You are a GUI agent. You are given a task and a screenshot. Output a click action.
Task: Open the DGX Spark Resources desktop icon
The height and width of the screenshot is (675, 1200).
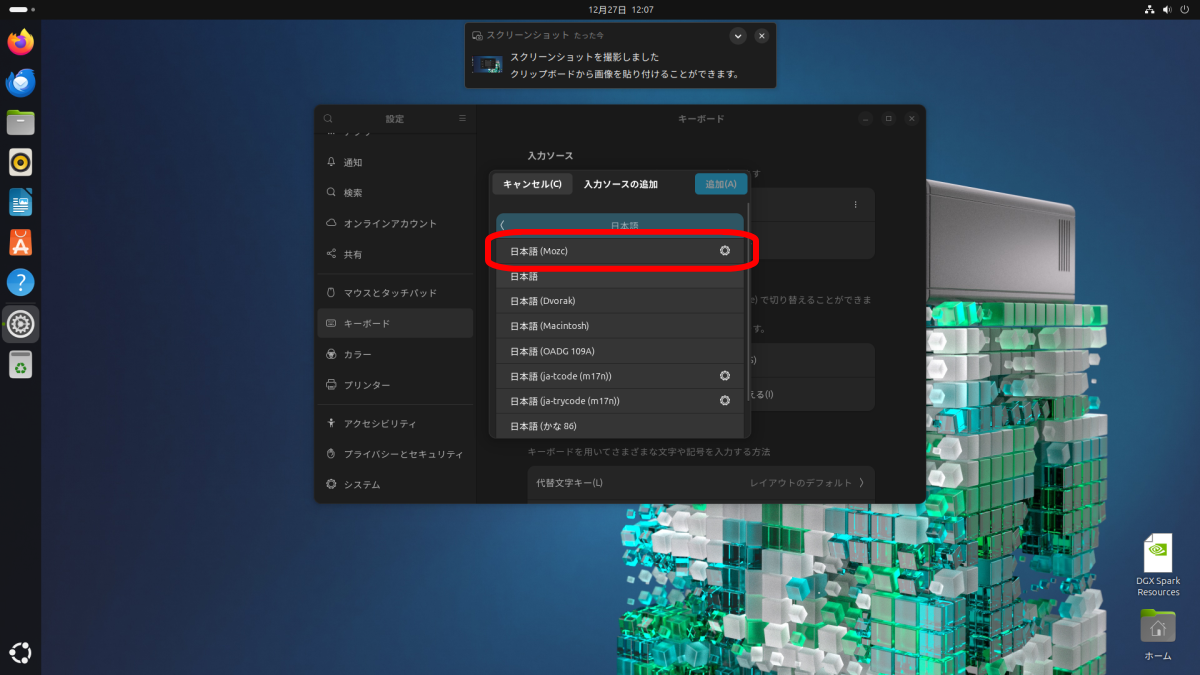(x=1157, y=565)
